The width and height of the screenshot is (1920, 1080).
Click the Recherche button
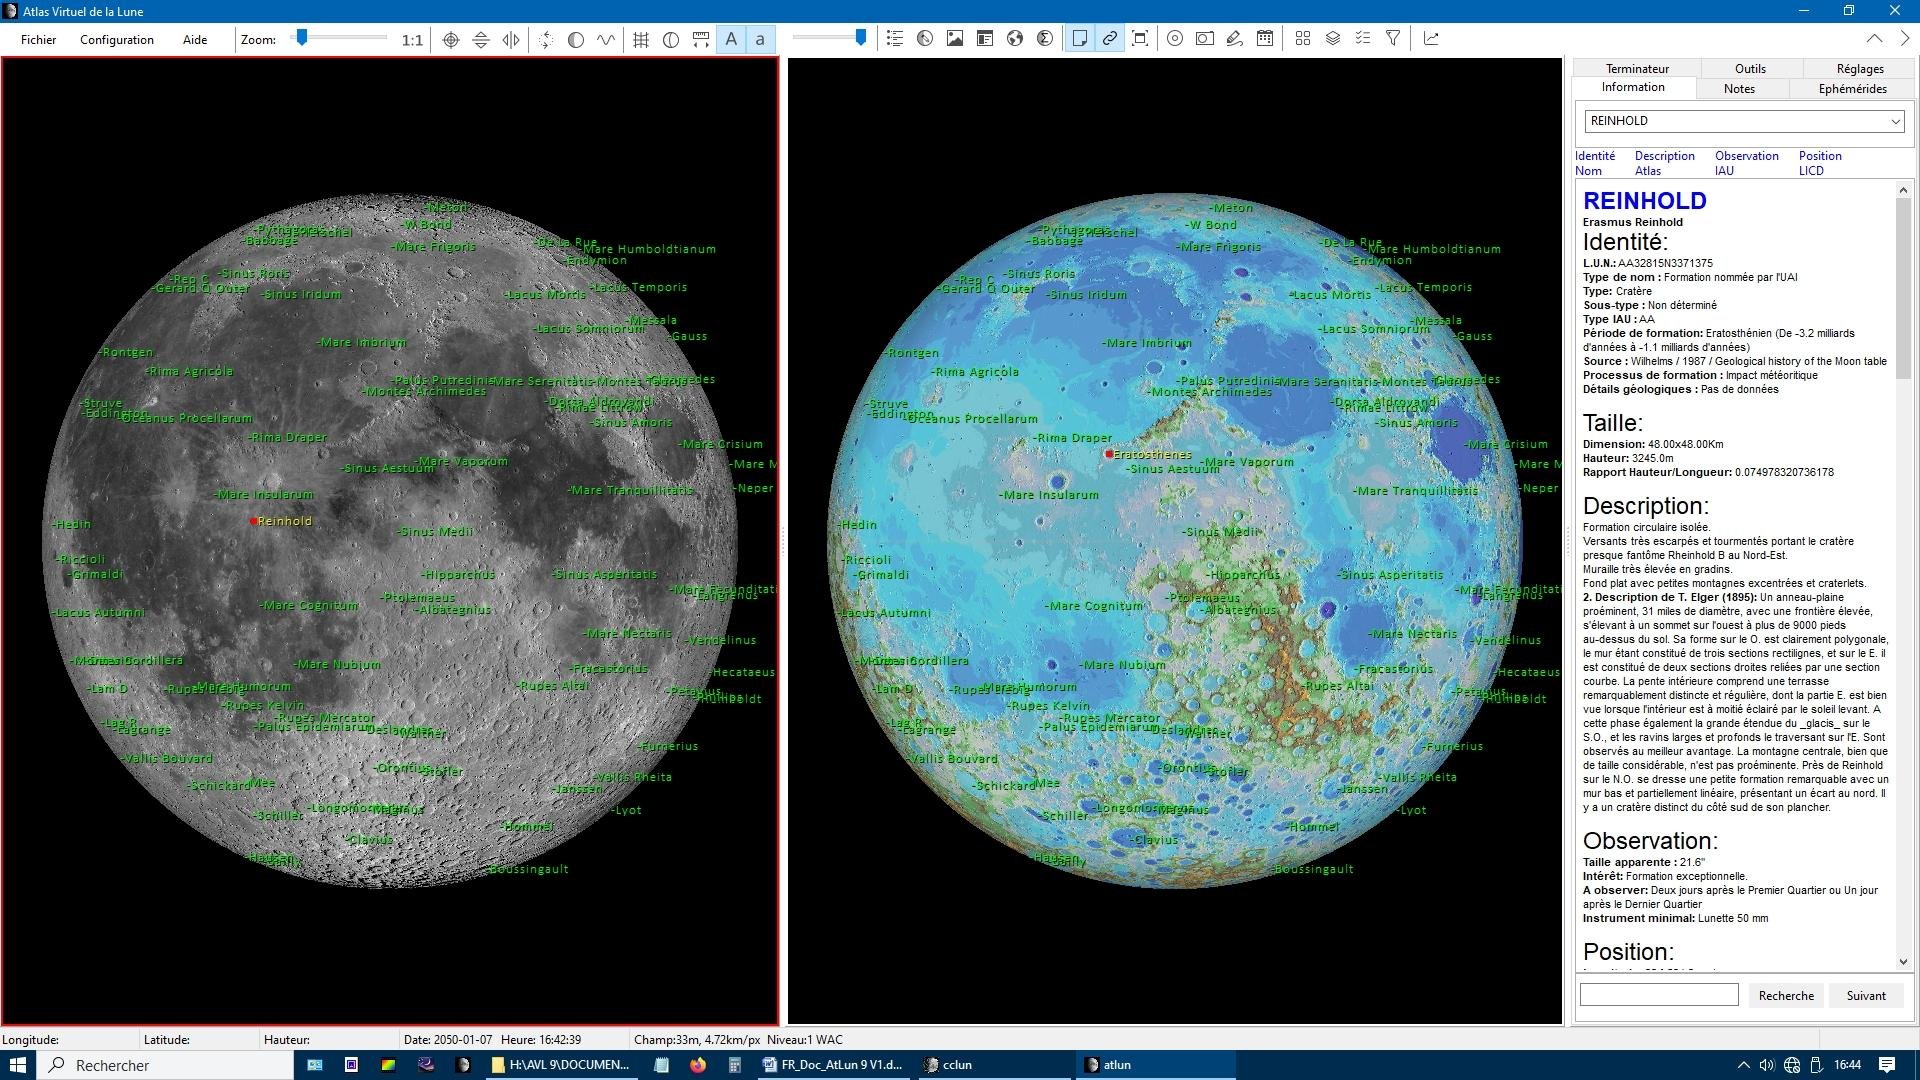1786,995
